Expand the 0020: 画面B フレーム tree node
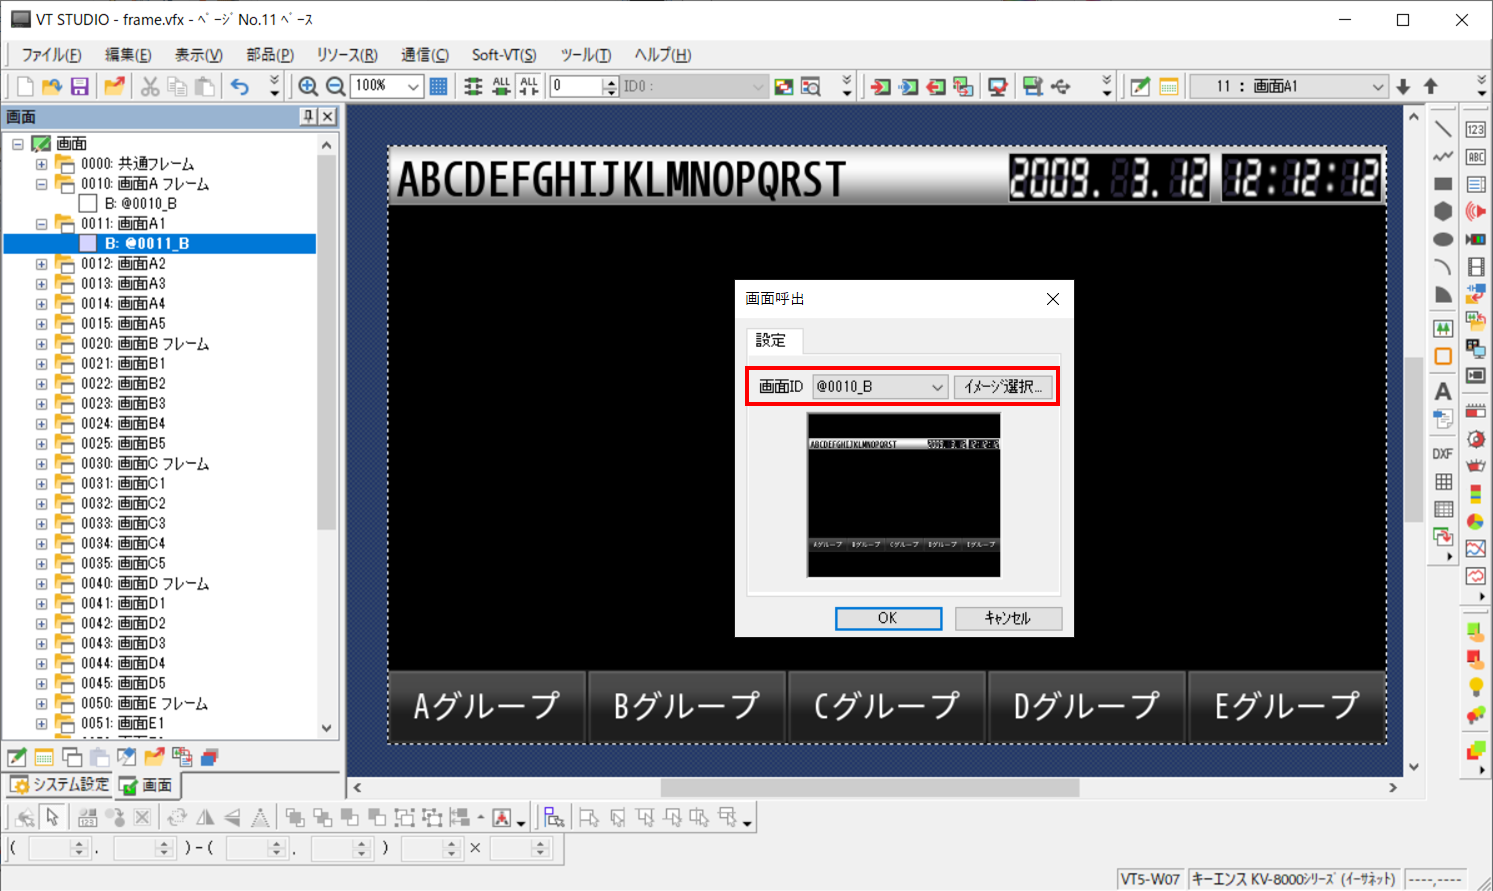 [x=41, y=344]
